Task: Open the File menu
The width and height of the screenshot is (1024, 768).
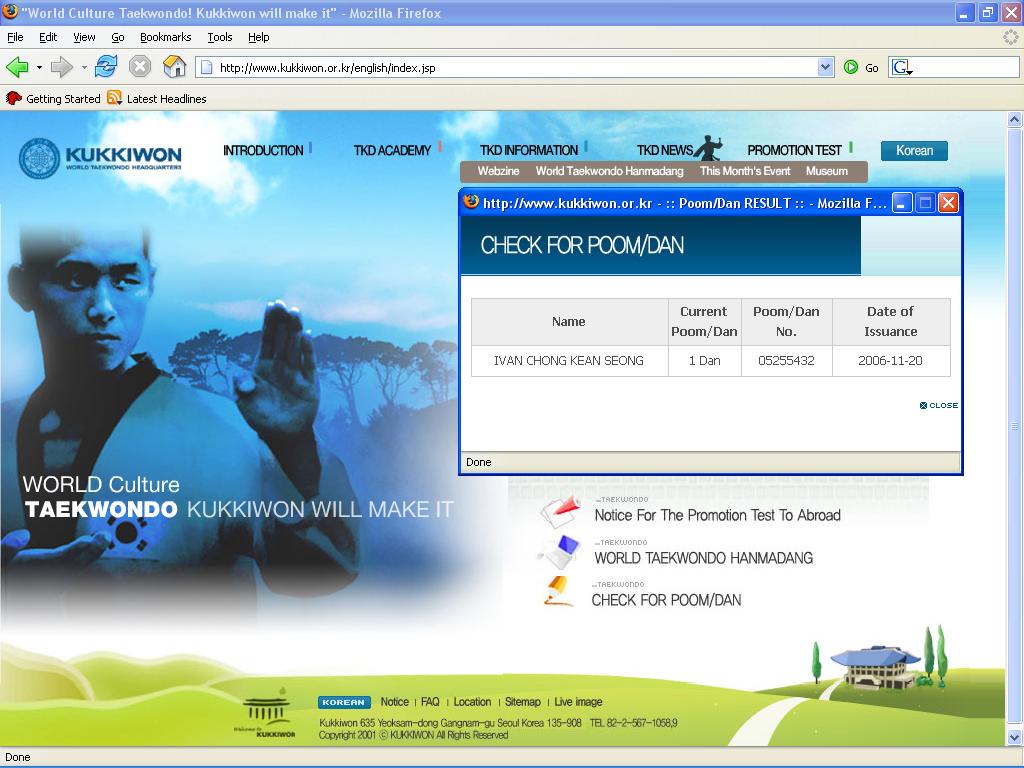Action: [x=15, y=37]
